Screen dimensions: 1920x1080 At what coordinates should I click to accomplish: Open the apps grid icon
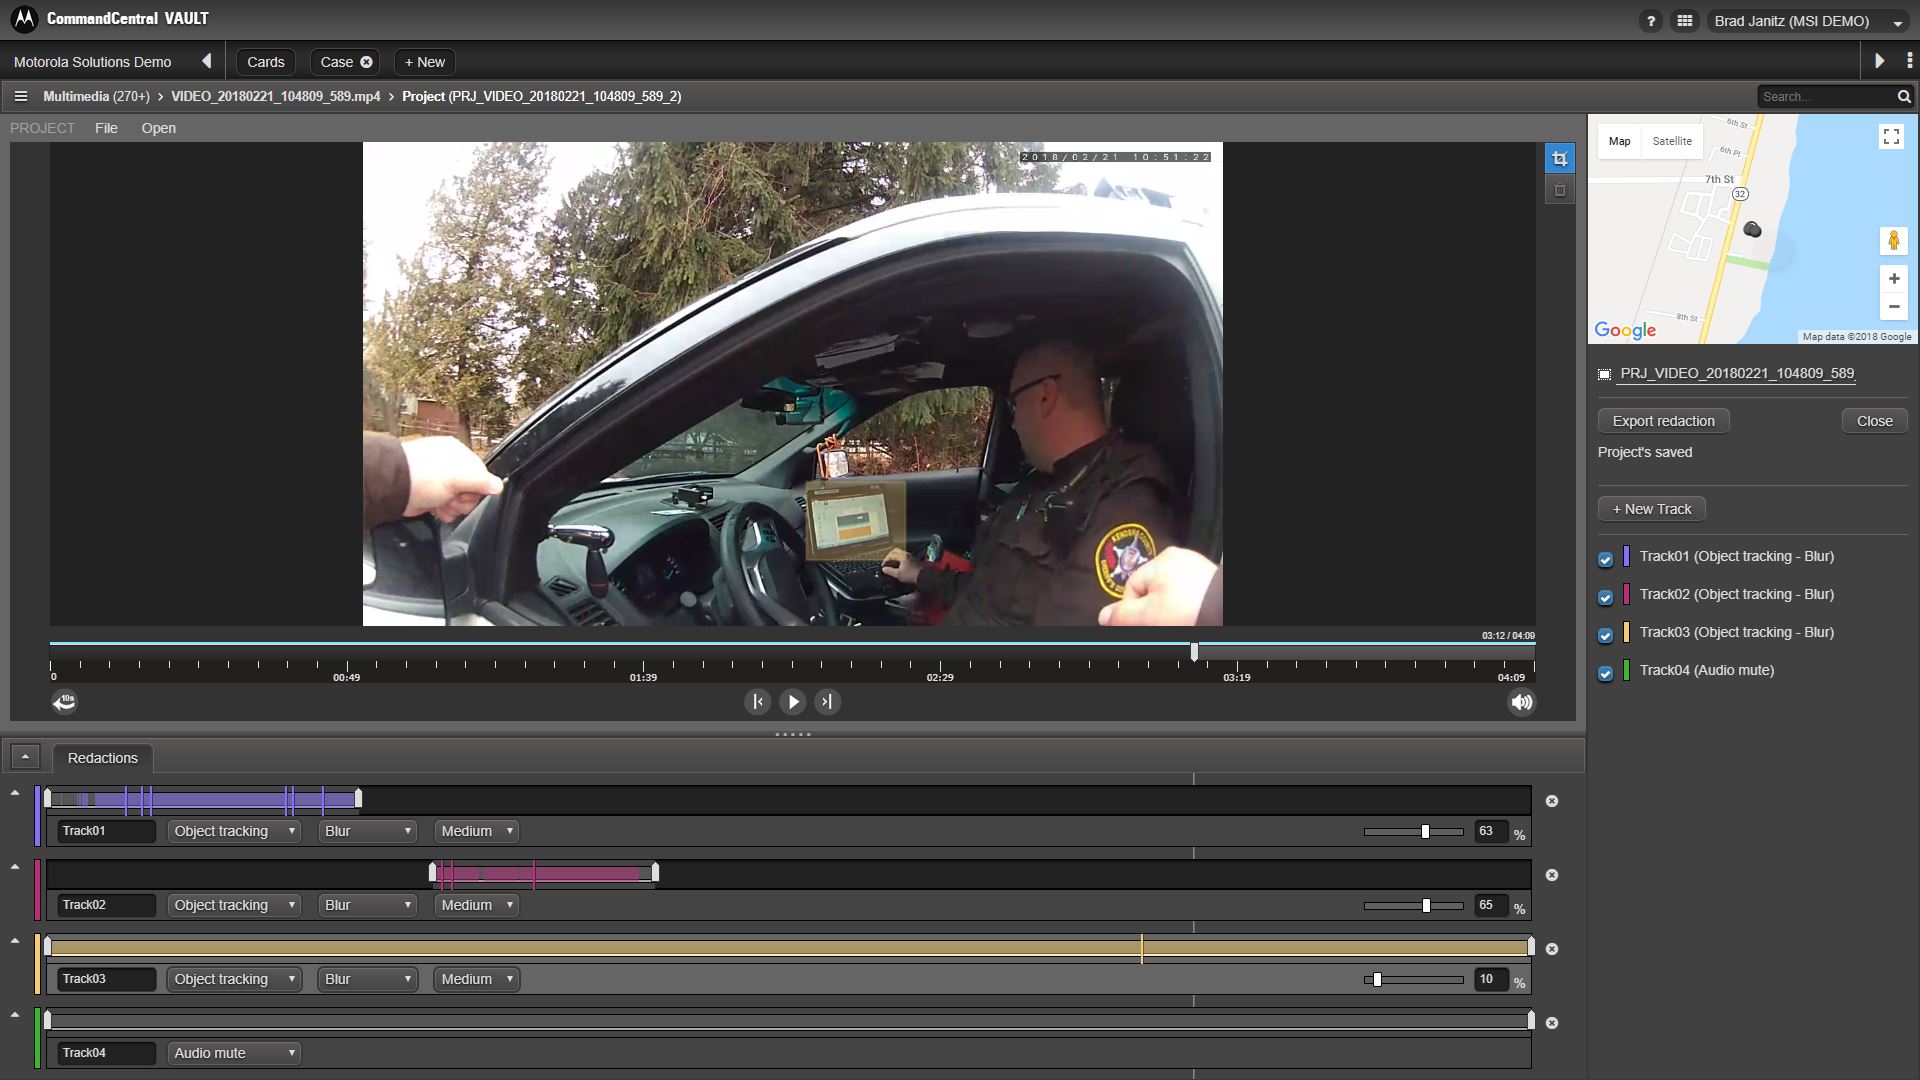click(x=1685, y=21)
